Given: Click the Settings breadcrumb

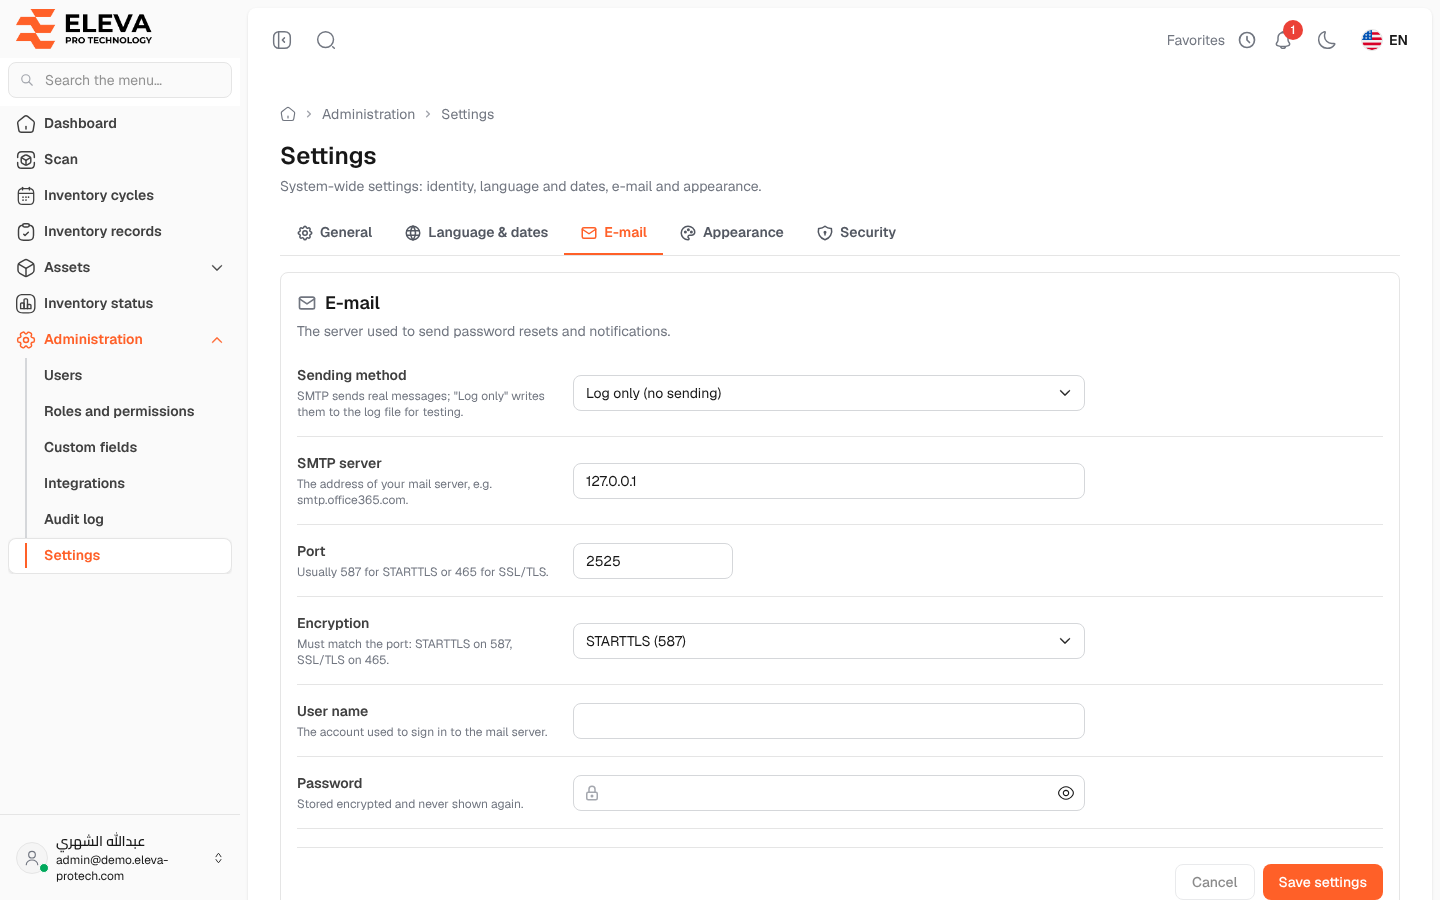Looking at the screenshot, I should (467, 114).
